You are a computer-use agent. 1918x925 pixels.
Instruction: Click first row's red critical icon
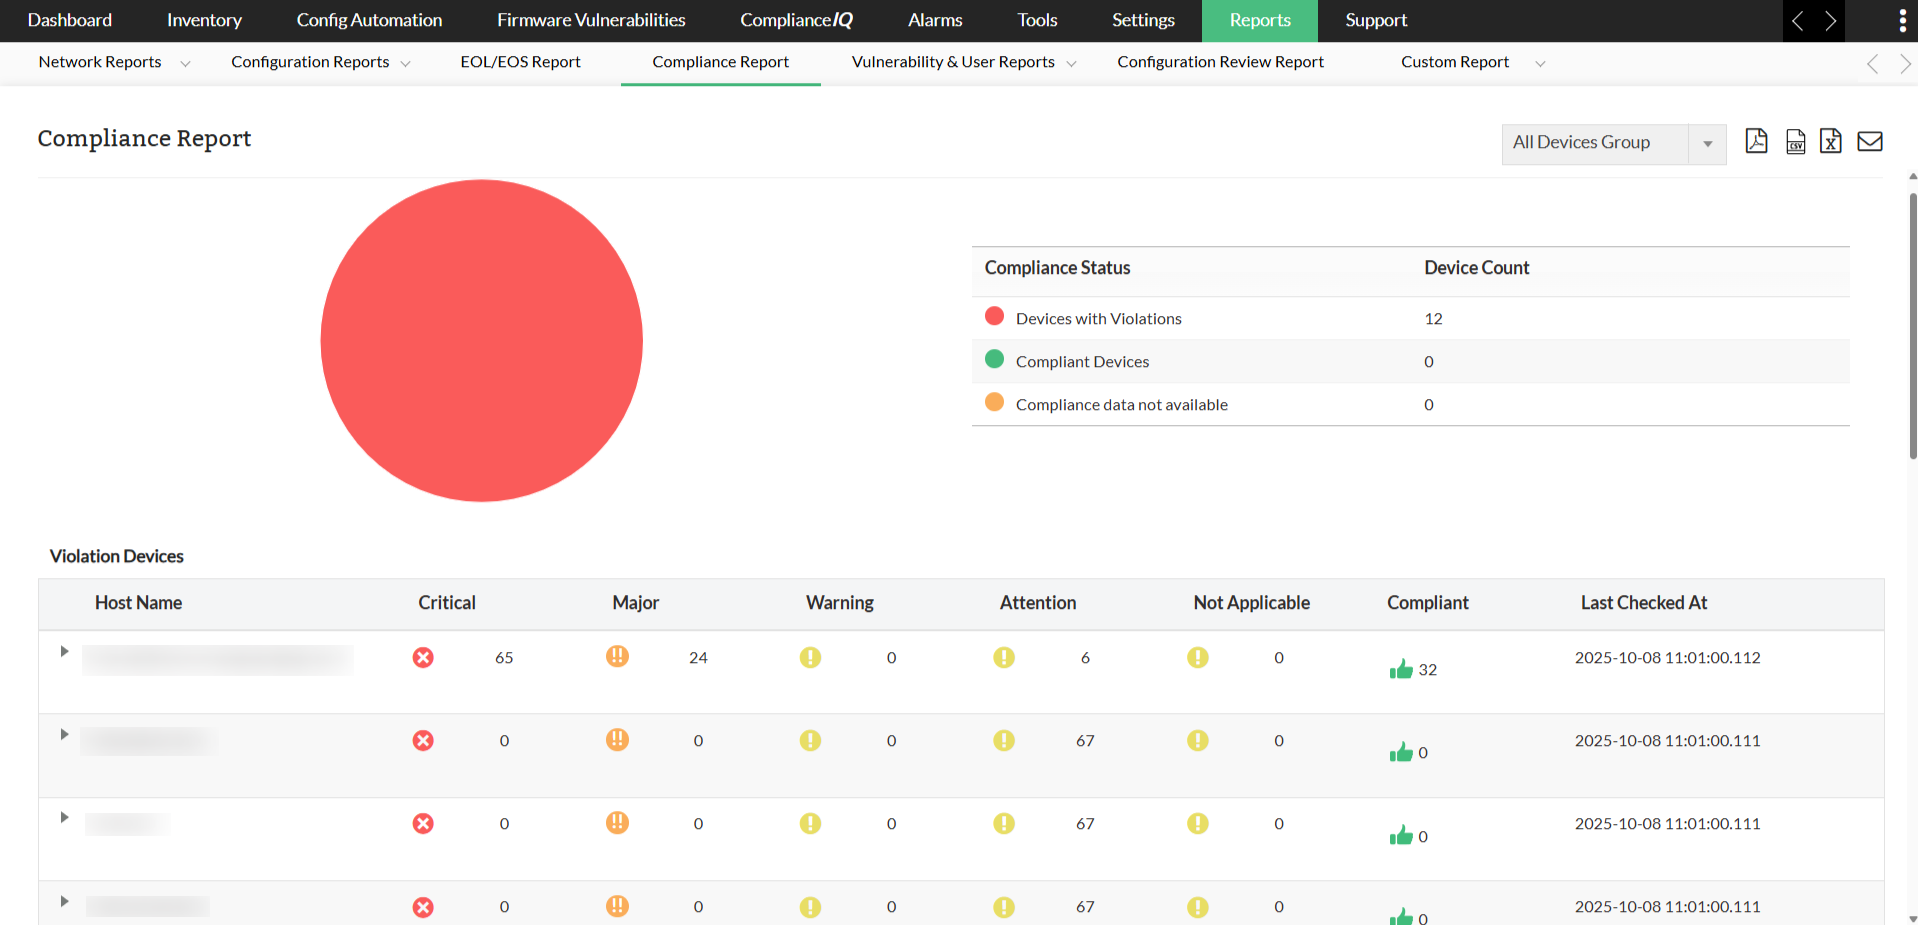click(423, 658)
